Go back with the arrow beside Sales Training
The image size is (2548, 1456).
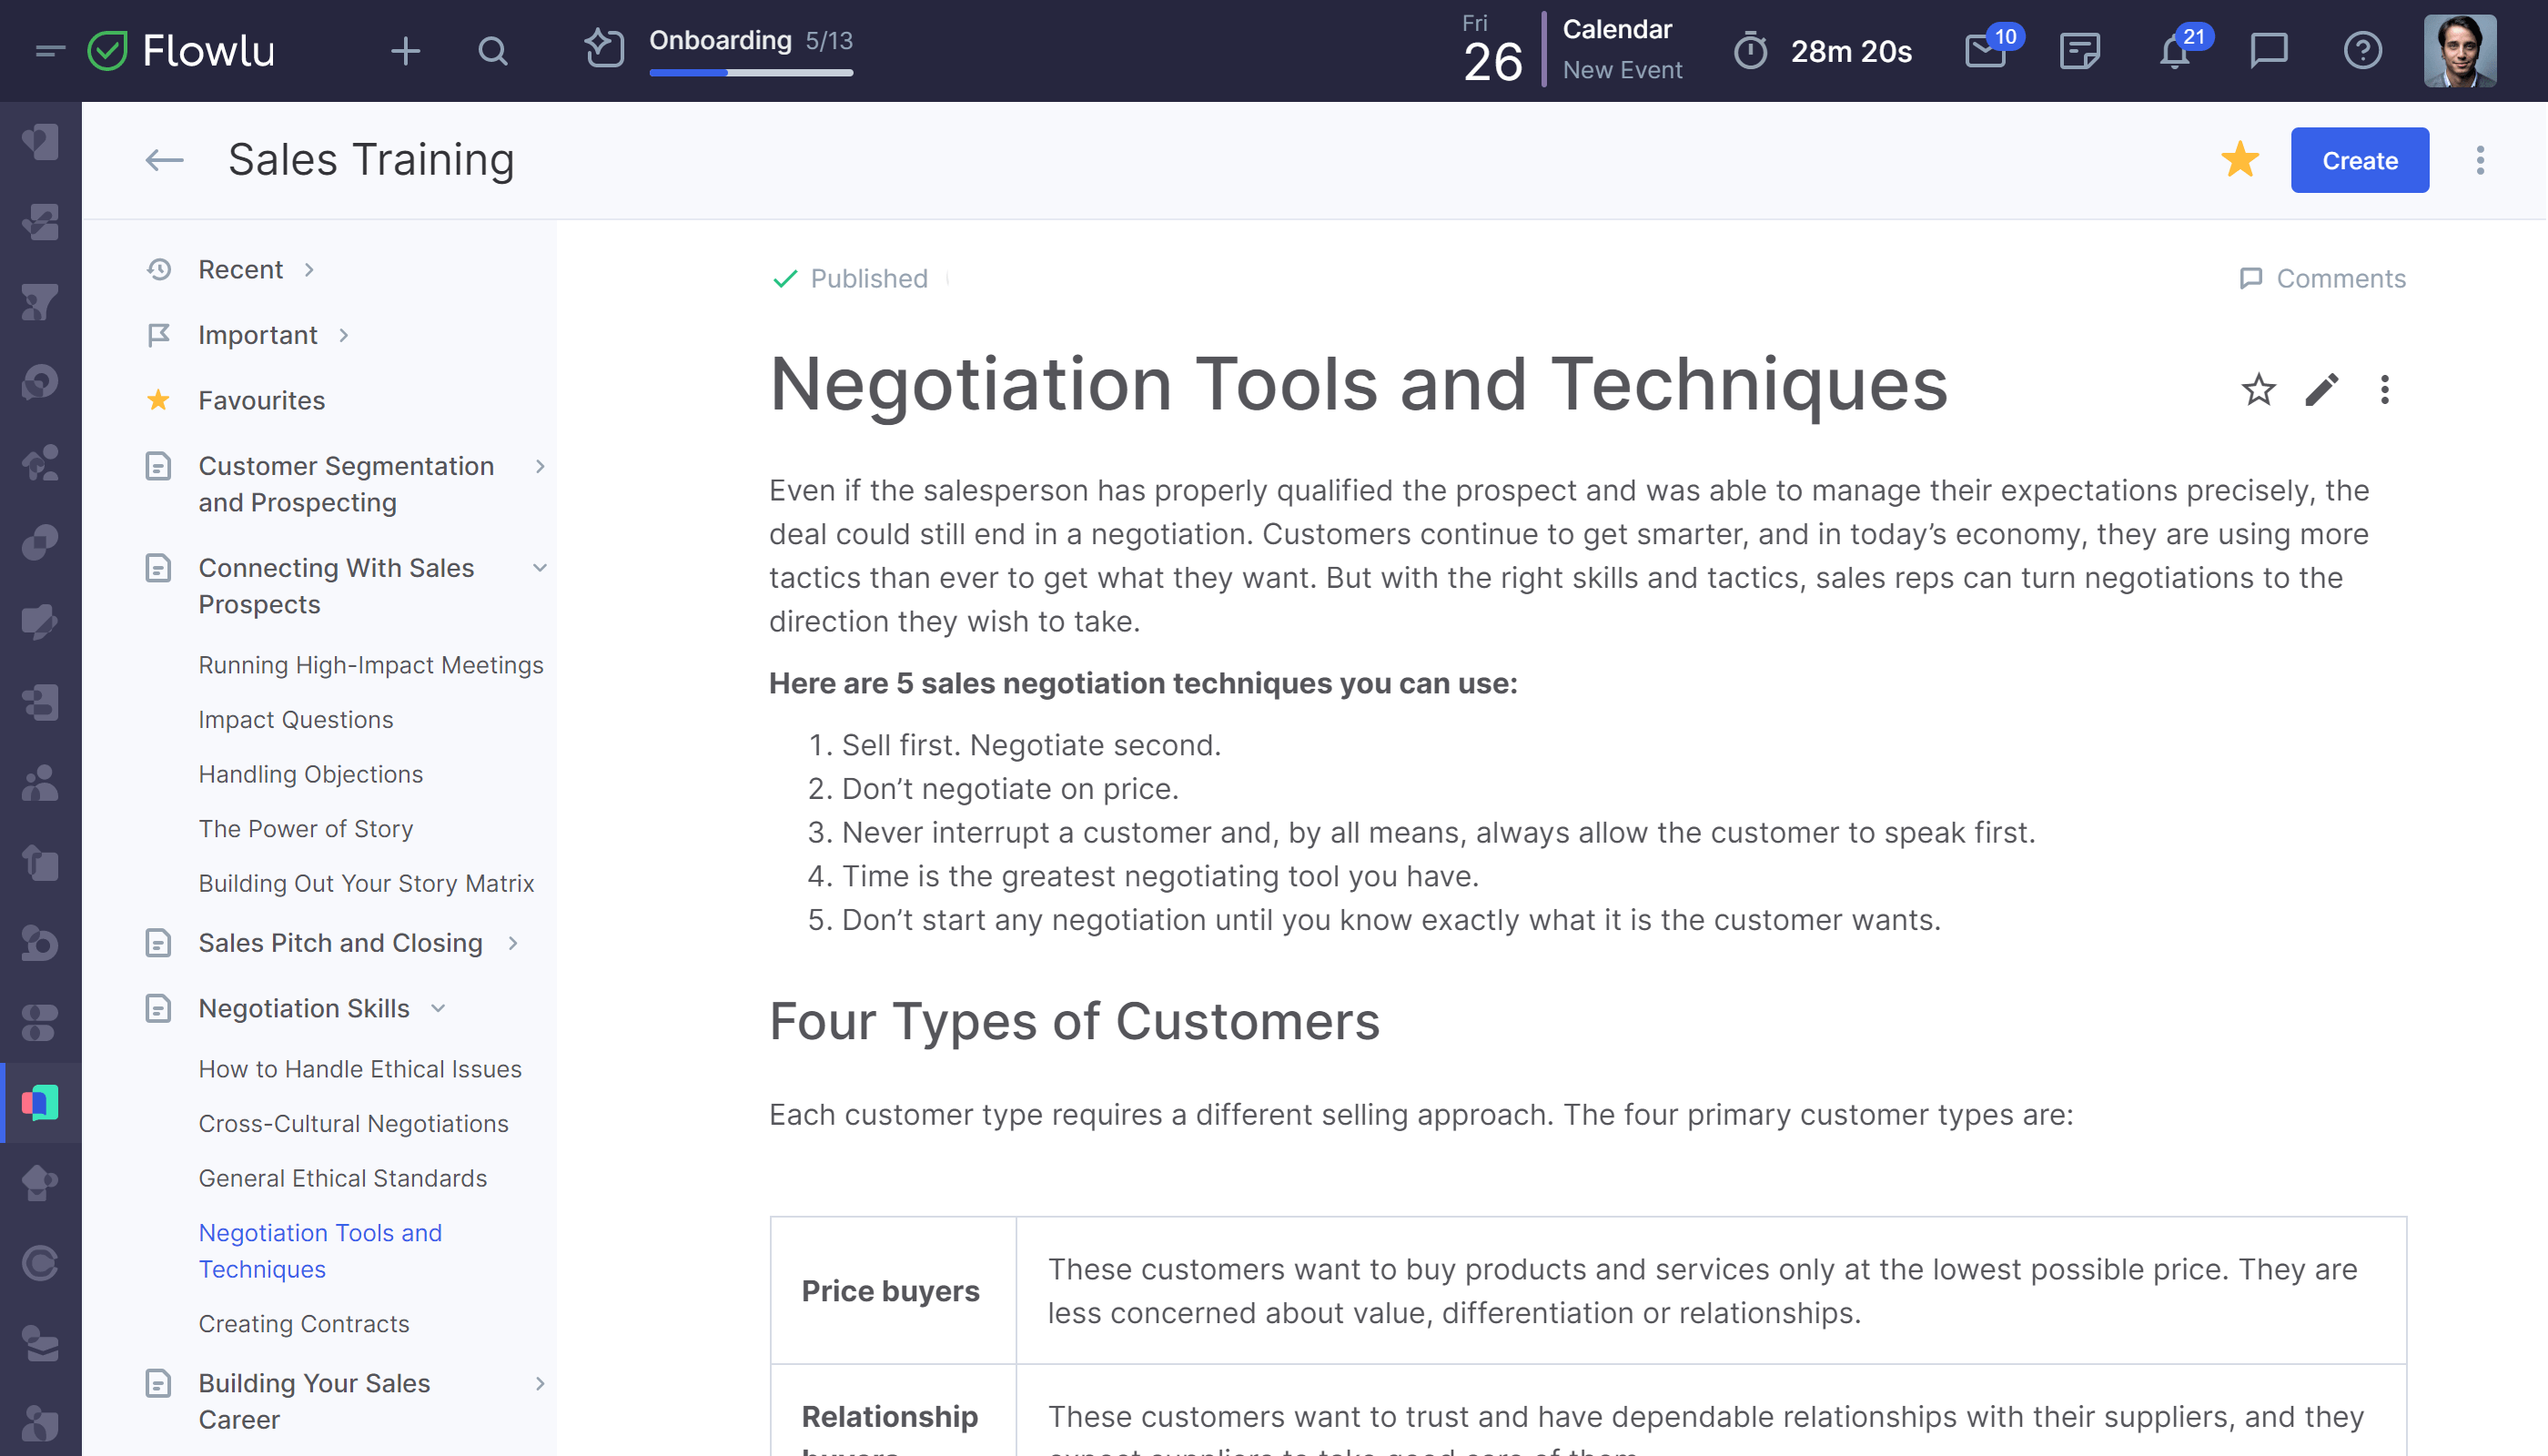click(x=164, y=160)
